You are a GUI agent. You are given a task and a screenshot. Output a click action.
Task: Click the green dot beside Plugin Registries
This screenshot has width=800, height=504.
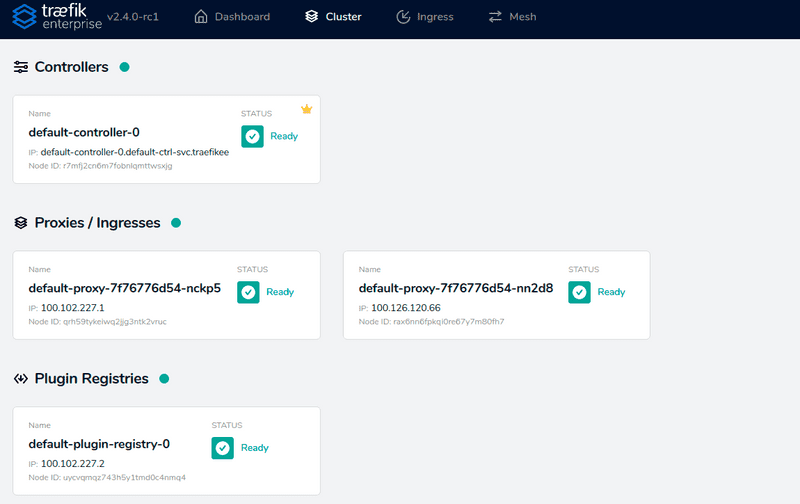tap(164, 379)
